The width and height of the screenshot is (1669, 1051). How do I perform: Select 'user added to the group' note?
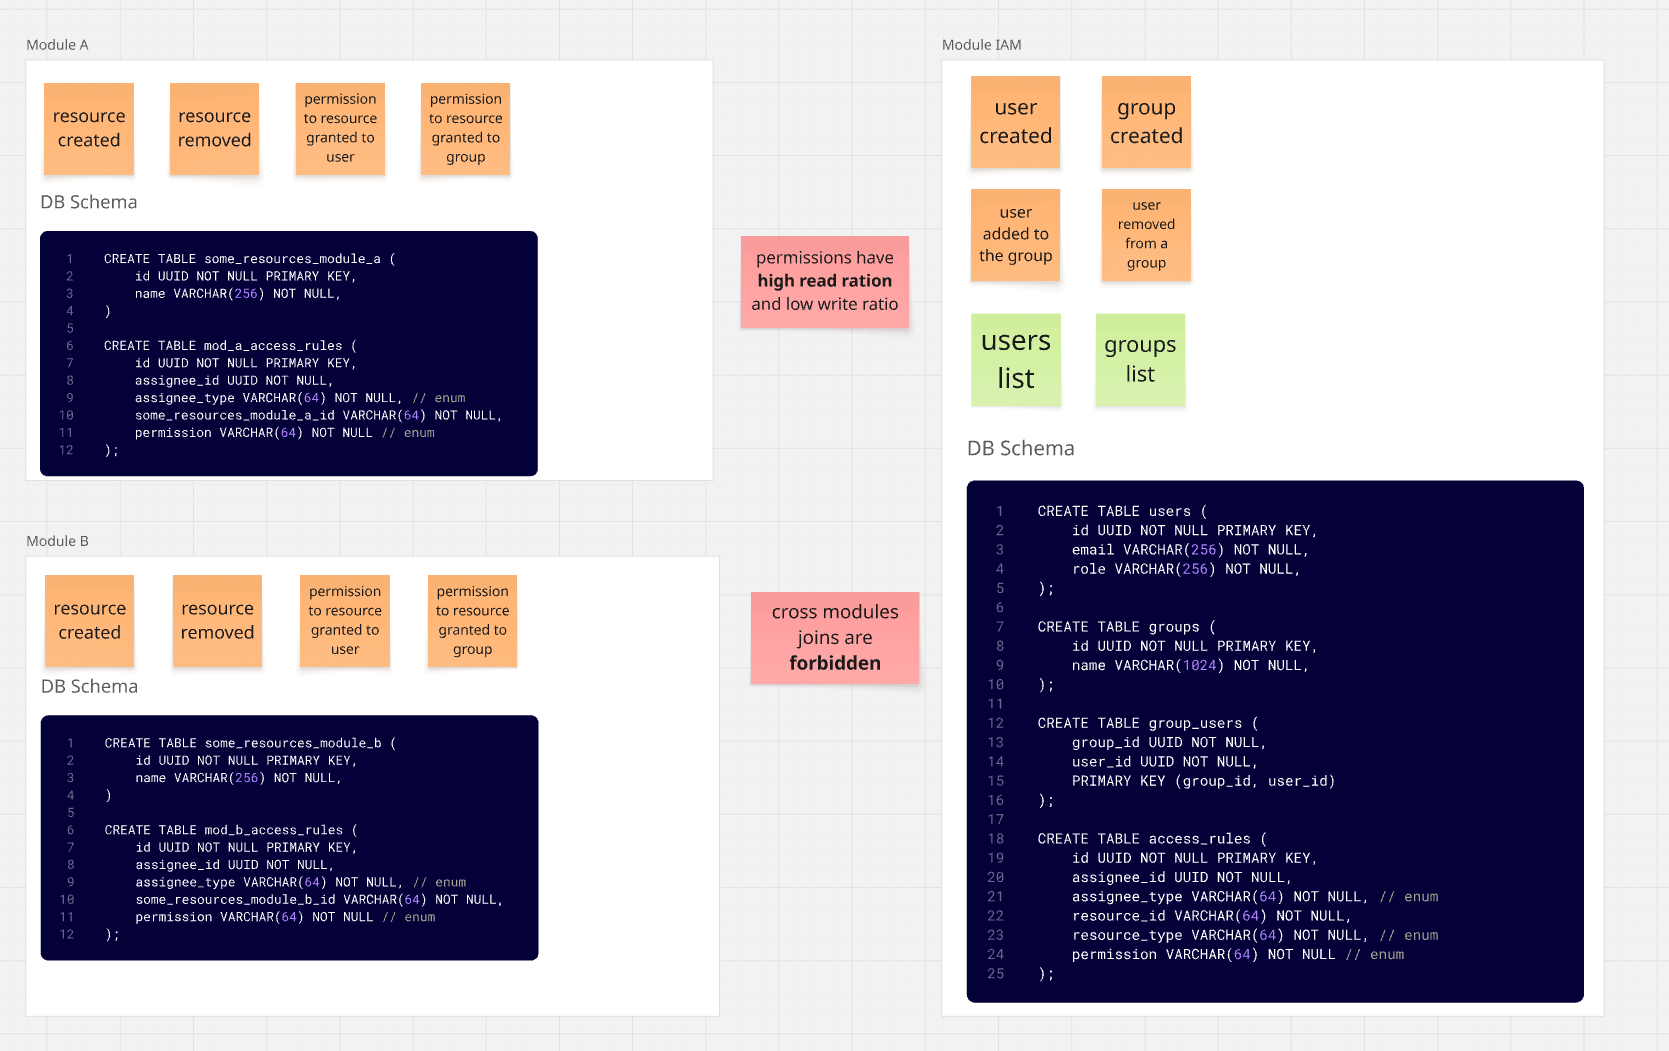point(1015,235)
